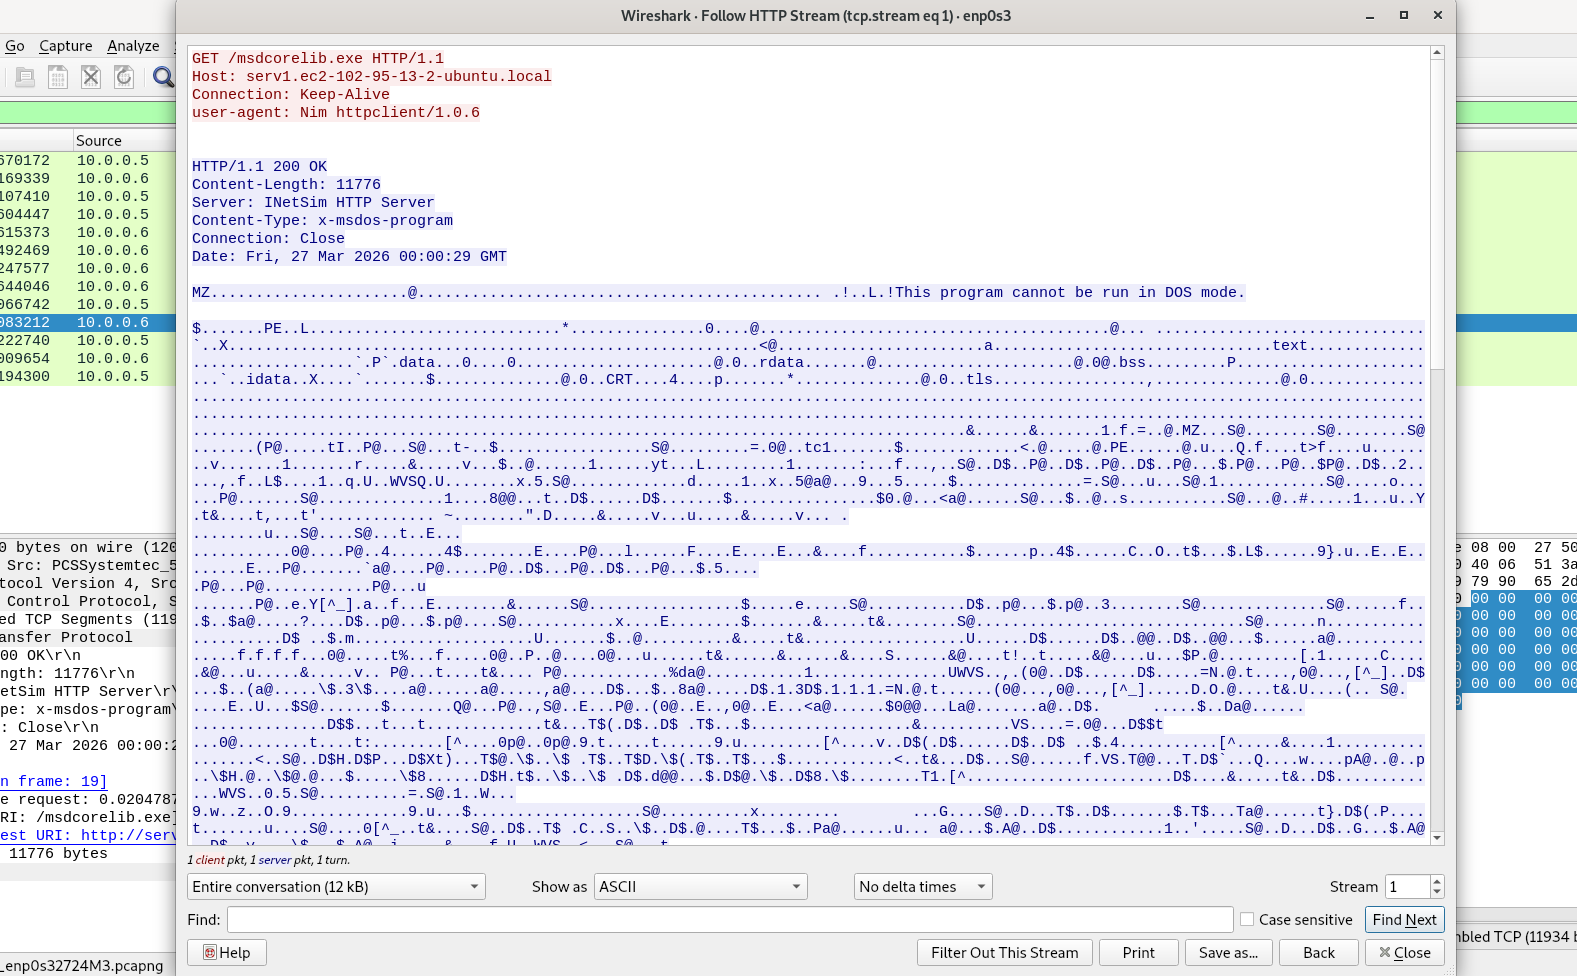
Task: Open the Analyze menu
Action: coord(133,46)
